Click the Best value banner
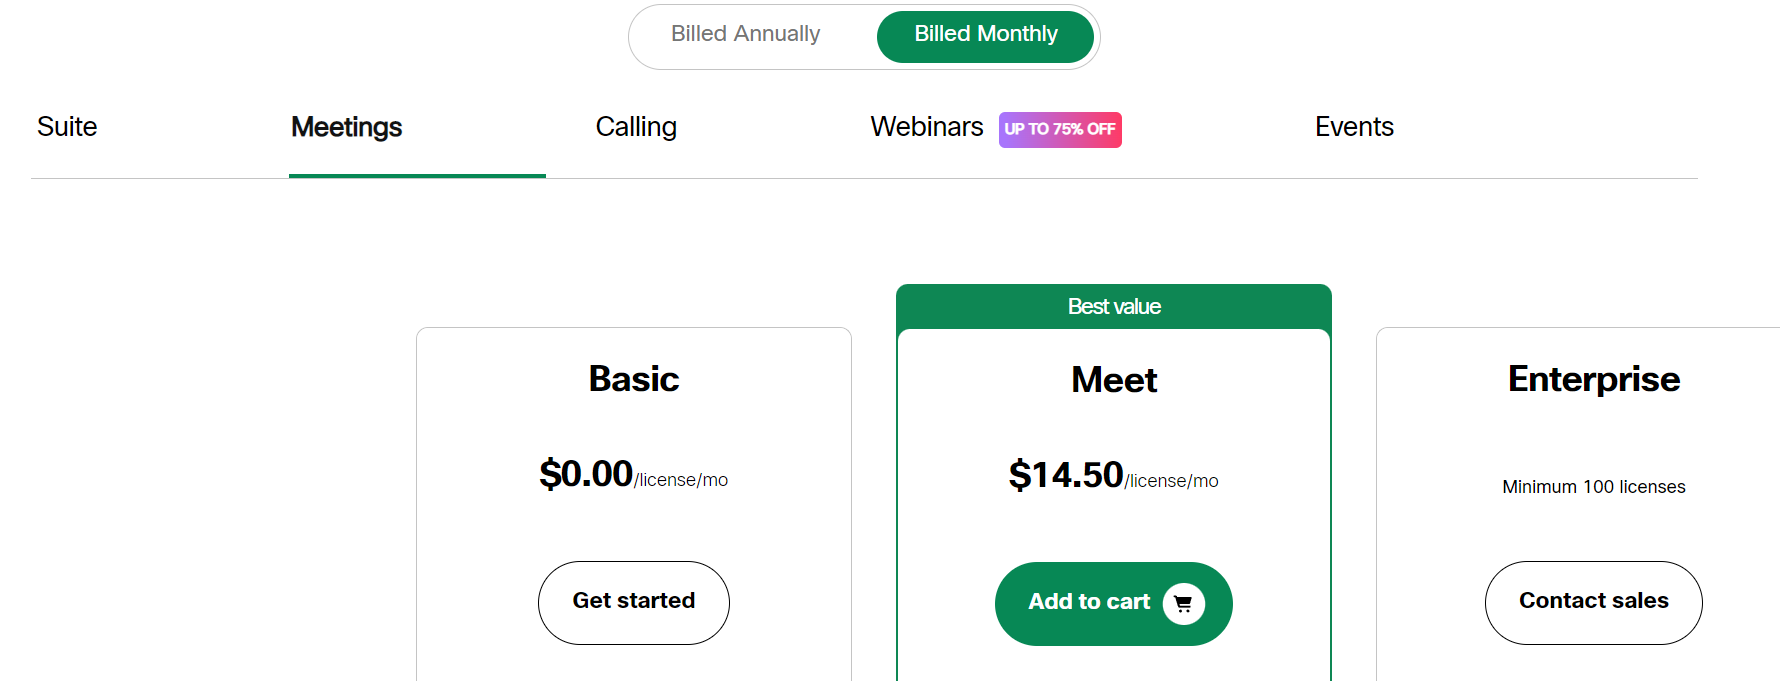The image size is (1780, 681). [1114, 307]
